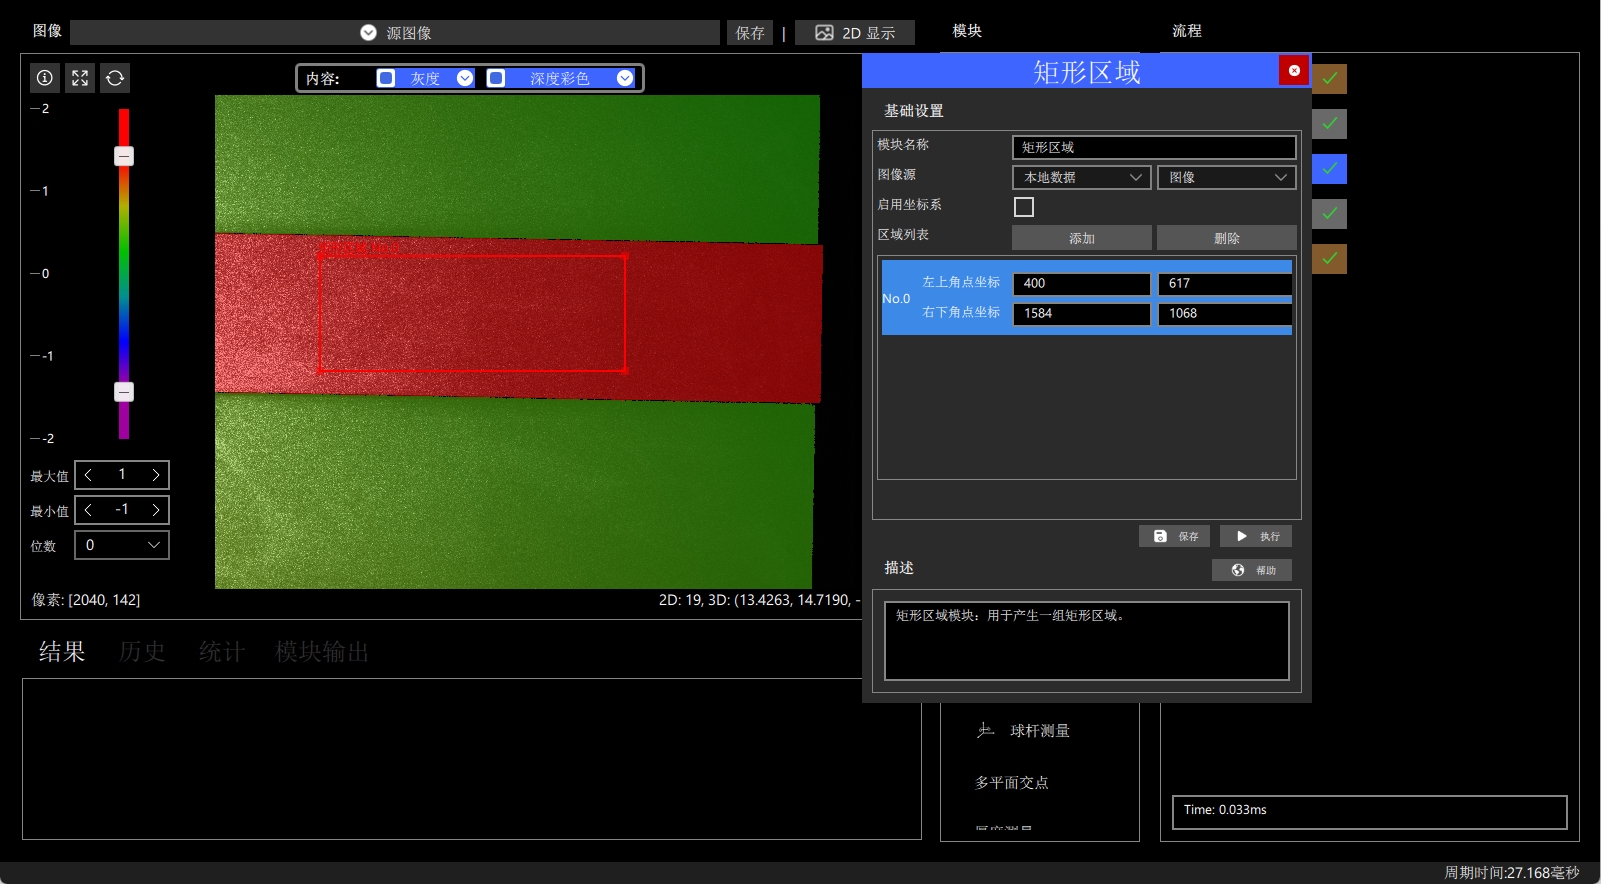
Task: Click the fit-to-view expand icon
Action: [x=80, y=78]
